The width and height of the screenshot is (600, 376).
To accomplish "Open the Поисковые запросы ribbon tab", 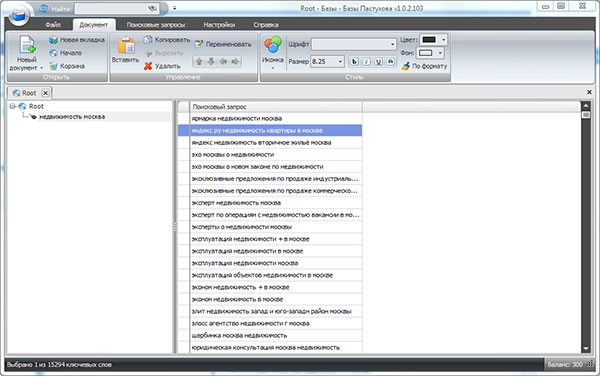I will coord(156,25).
